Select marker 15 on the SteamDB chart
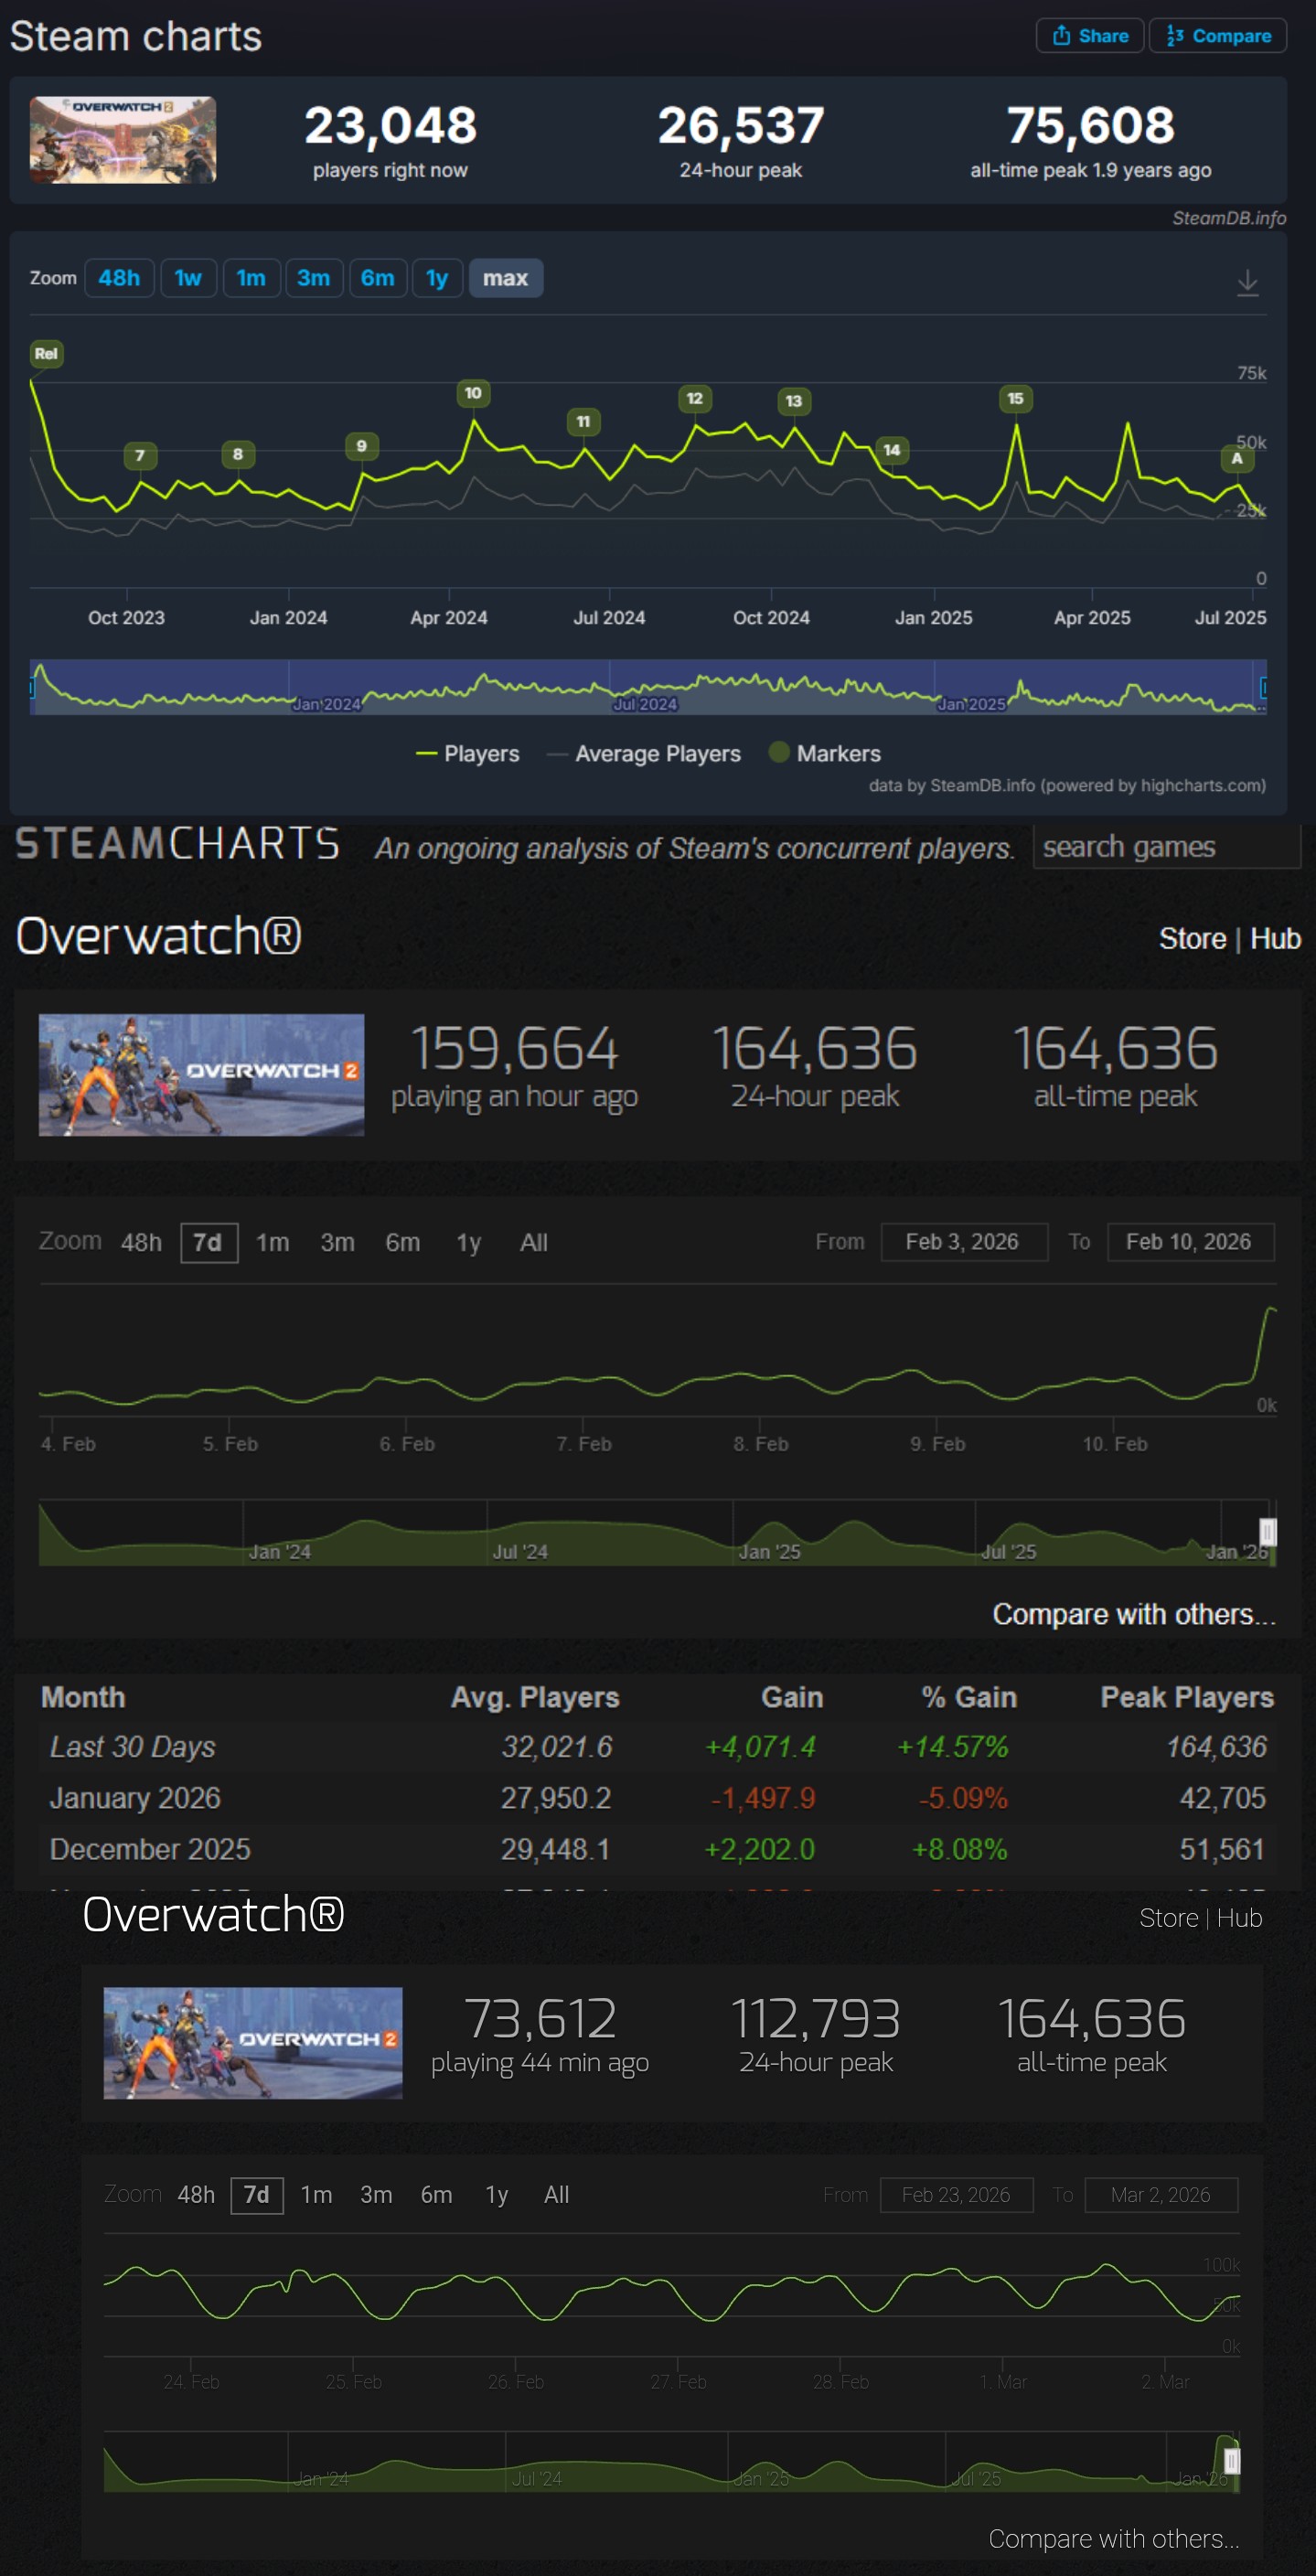1316x2576 pixels. click(x=1015, y=399)
